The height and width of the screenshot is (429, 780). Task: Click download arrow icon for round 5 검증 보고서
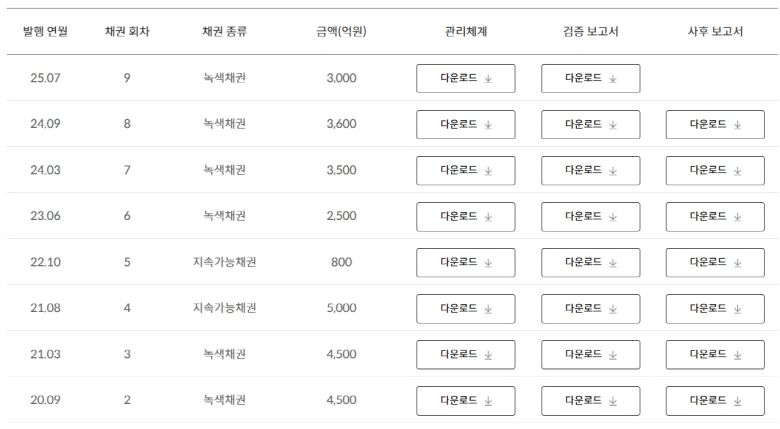coord(613,263)
